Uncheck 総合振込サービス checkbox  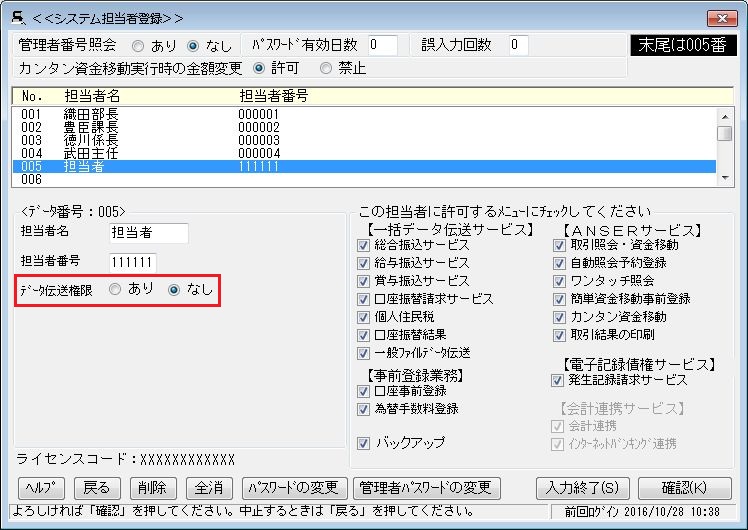coord(364,245)
